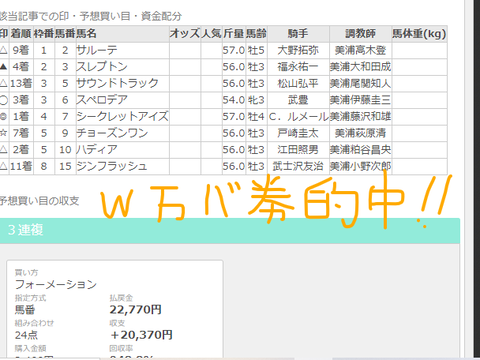480x360 pixels.
Task: Click the 馬体重(kg) column header
Action: 419,33
